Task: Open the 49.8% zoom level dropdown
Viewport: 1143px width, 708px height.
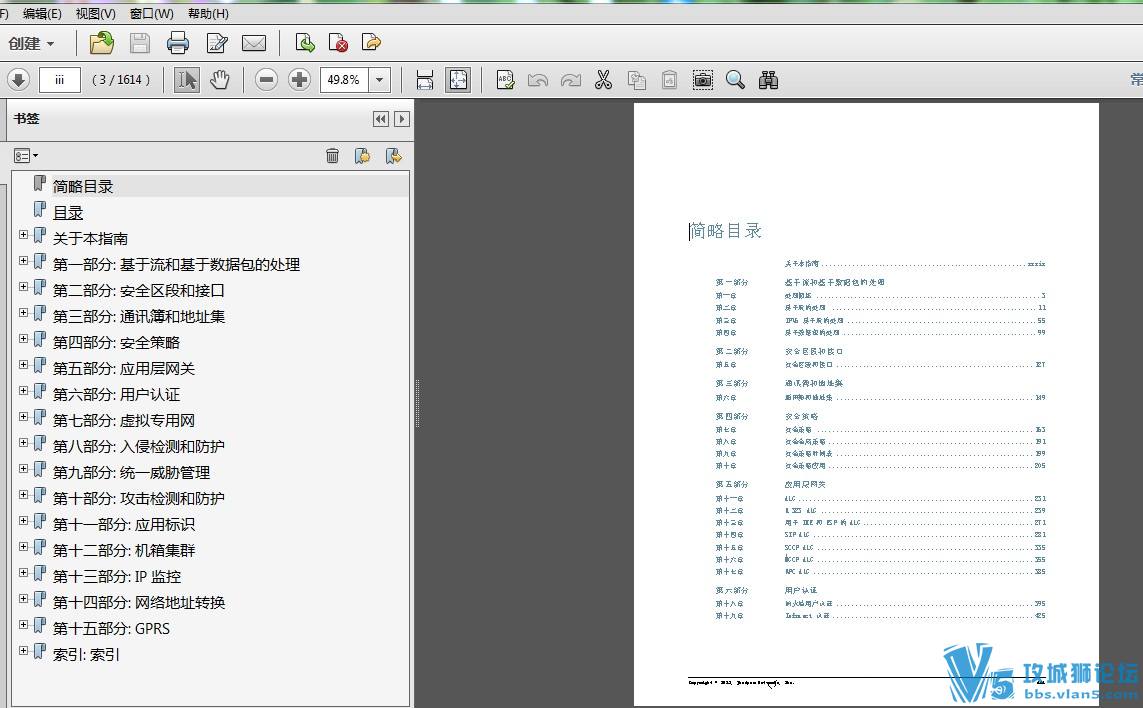Action: tap(378, 79)
